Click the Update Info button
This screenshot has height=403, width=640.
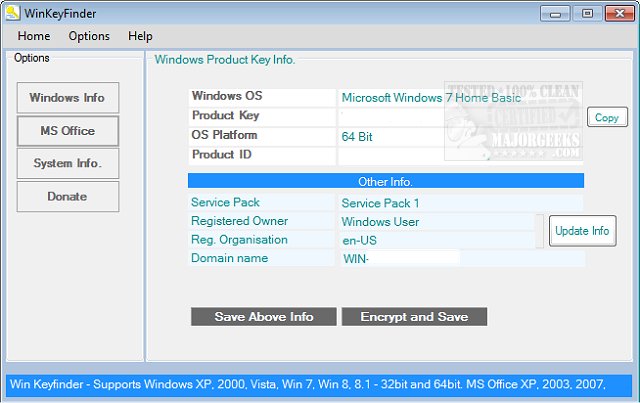click(x=582, y=231)
